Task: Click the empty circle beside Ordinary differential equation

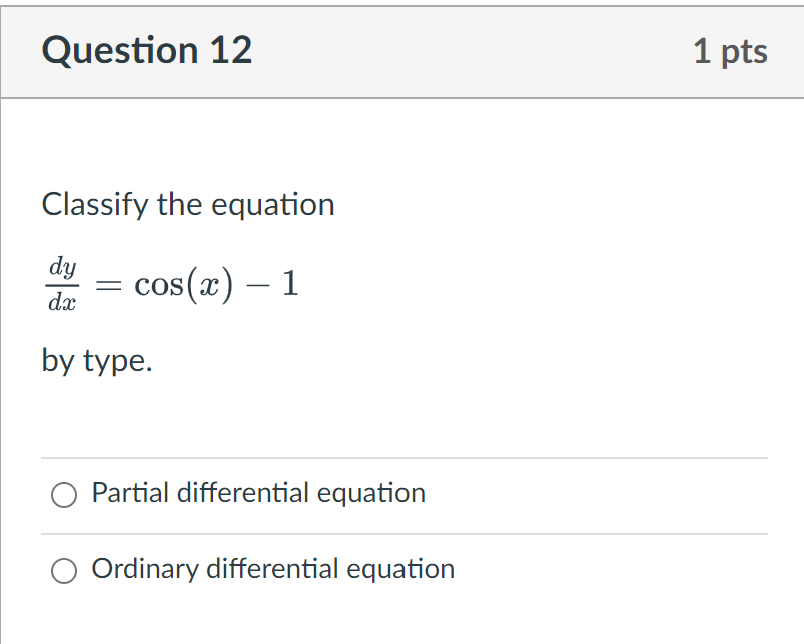Action: tap(64, 570)
